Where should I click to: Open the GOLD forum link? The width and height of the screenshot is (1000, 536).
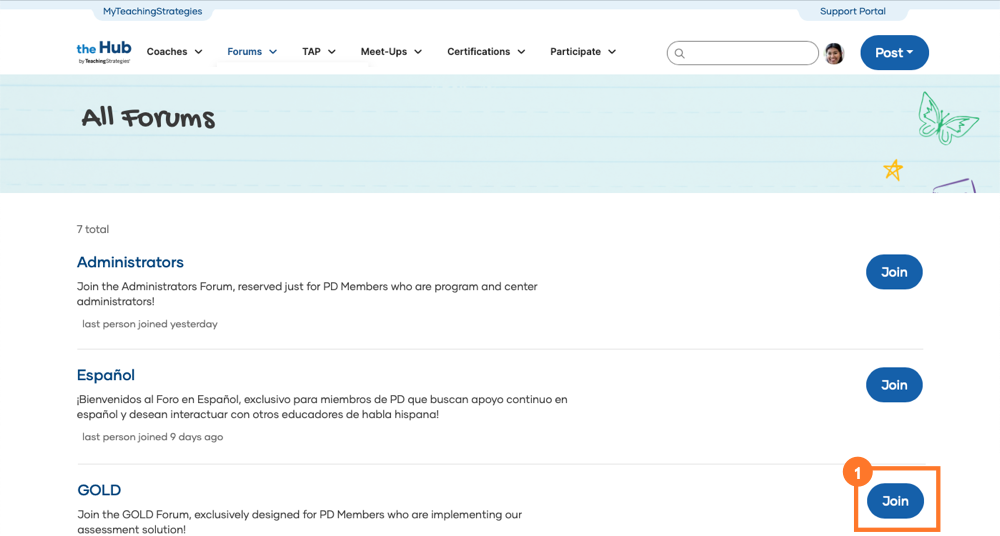(x=99, y=490)
